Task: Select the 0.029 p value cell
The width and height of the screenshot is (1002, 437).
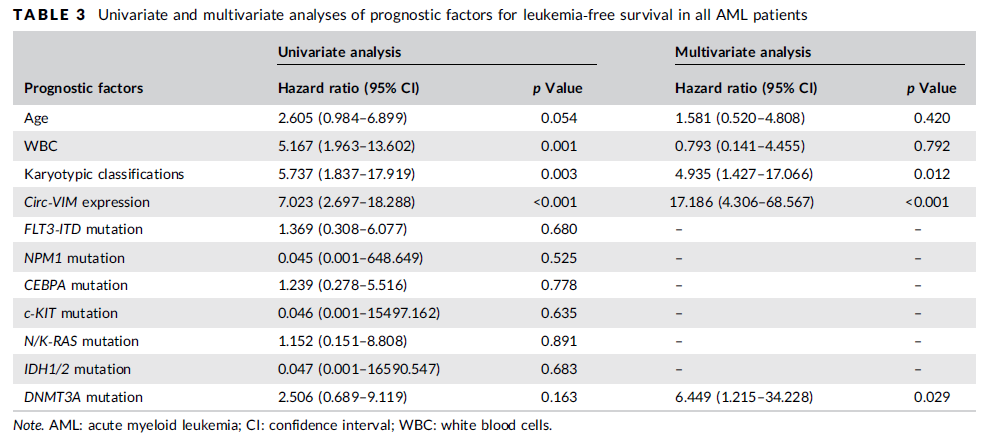Action: 930,397
